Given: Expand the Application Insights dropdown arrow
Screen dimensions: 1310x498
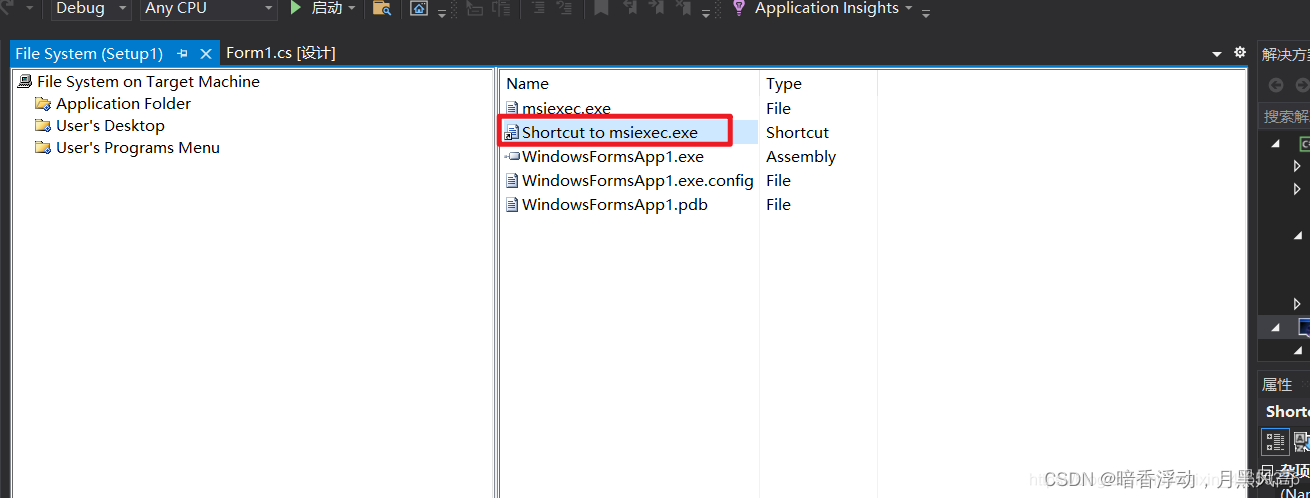Looking at the screenshot, I should pyautogui.click(x=908, y=9).
